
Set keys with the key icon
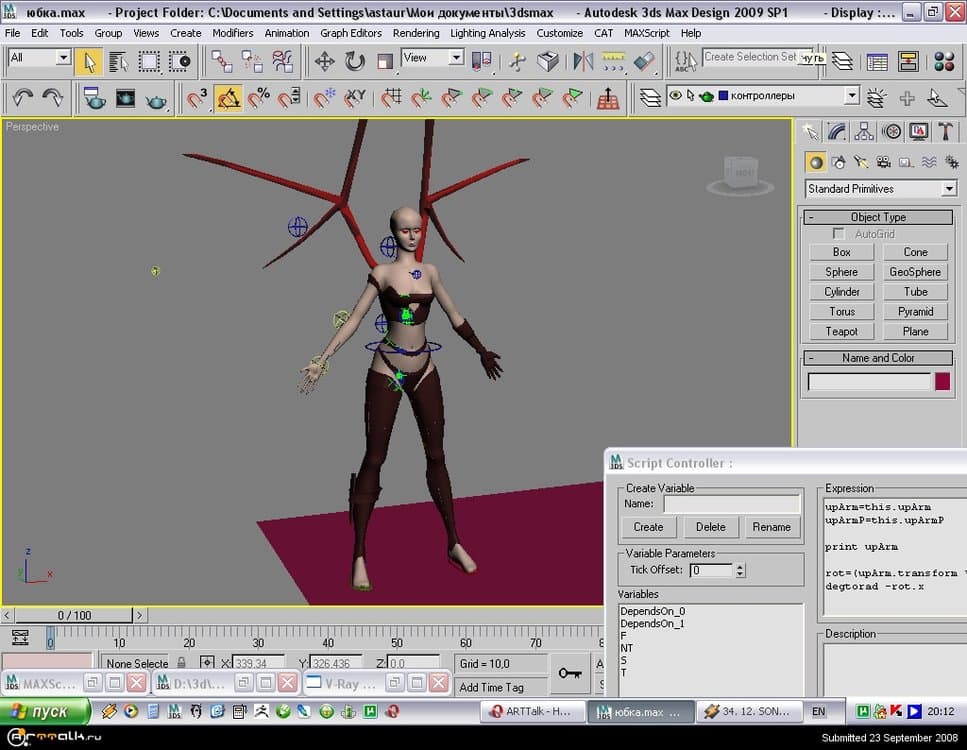(570, 673)
